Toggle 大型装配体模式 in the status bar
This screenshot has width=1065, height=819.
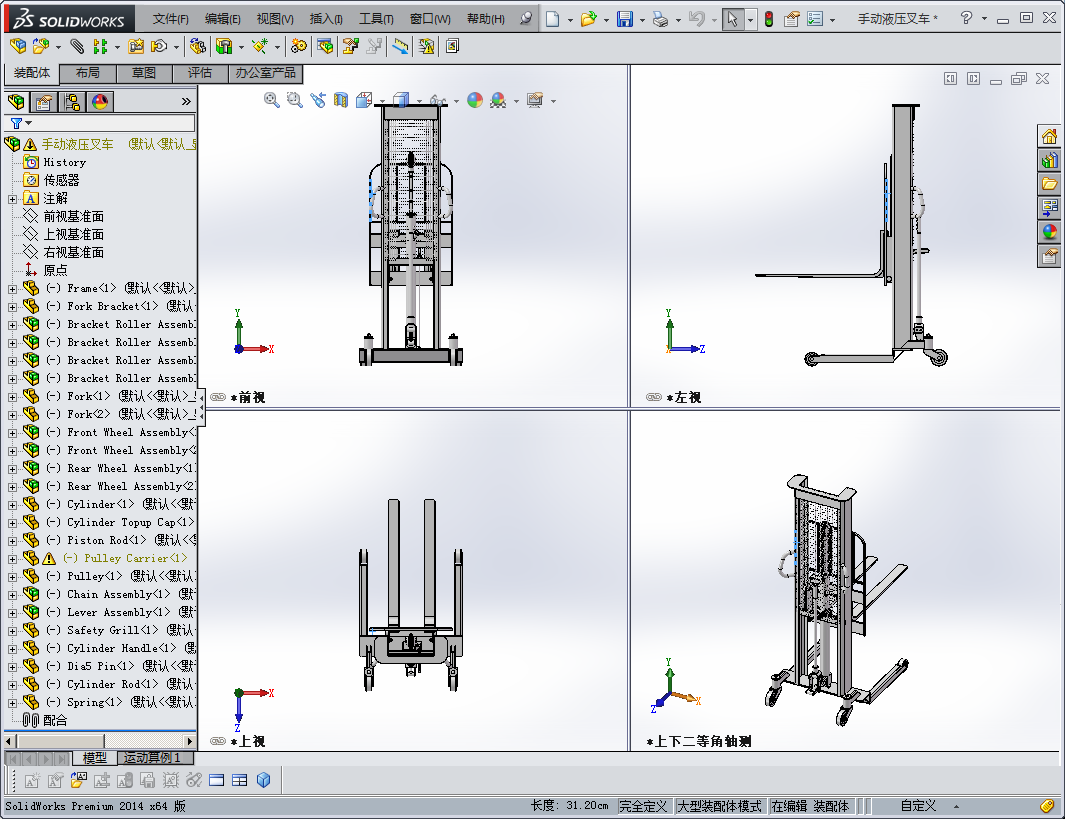[x=720, y=806]
